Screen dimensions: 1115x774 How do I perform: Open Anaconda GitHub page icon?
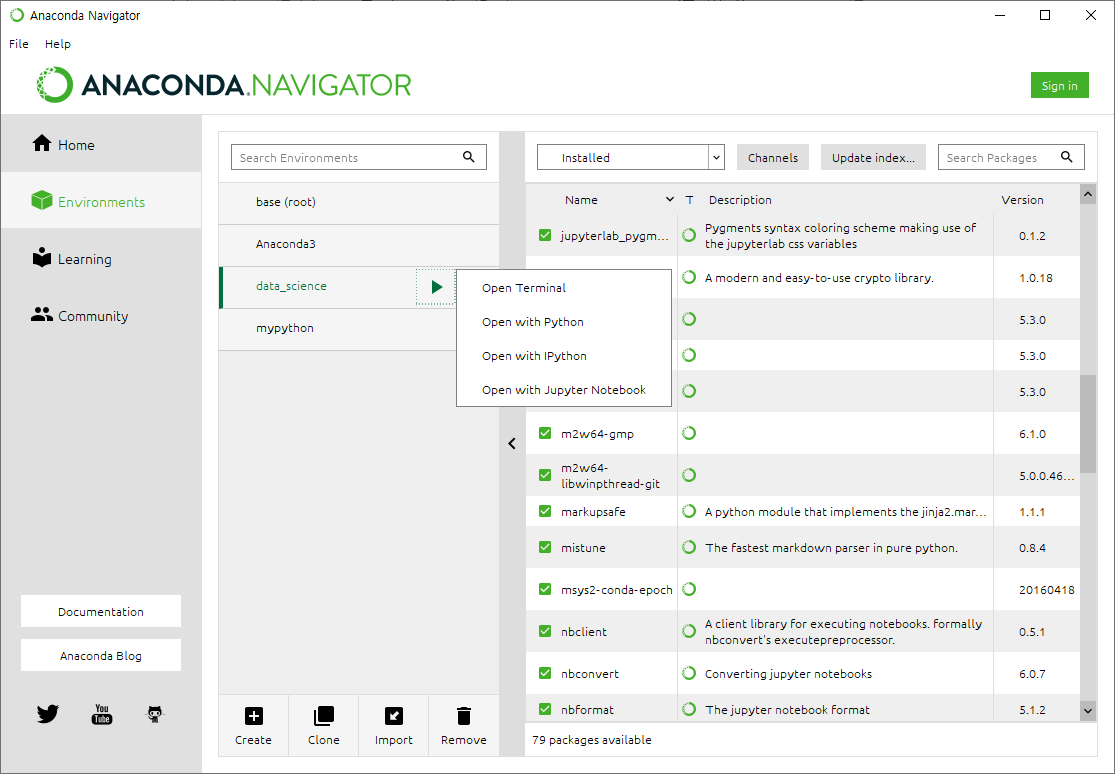tap(155, 714)
